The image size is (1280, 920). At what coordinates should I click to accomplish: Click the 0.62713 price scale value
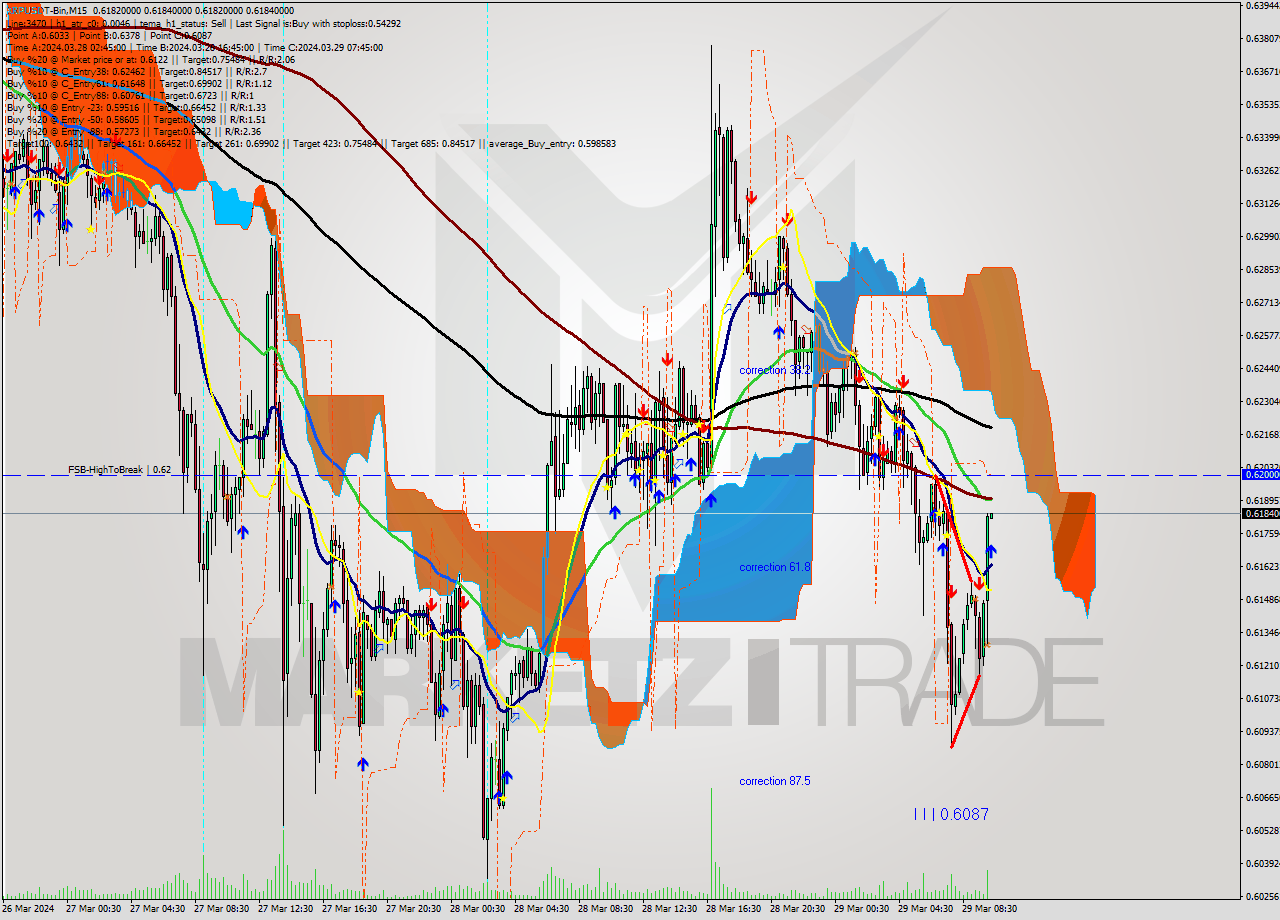click(1262, 302)
